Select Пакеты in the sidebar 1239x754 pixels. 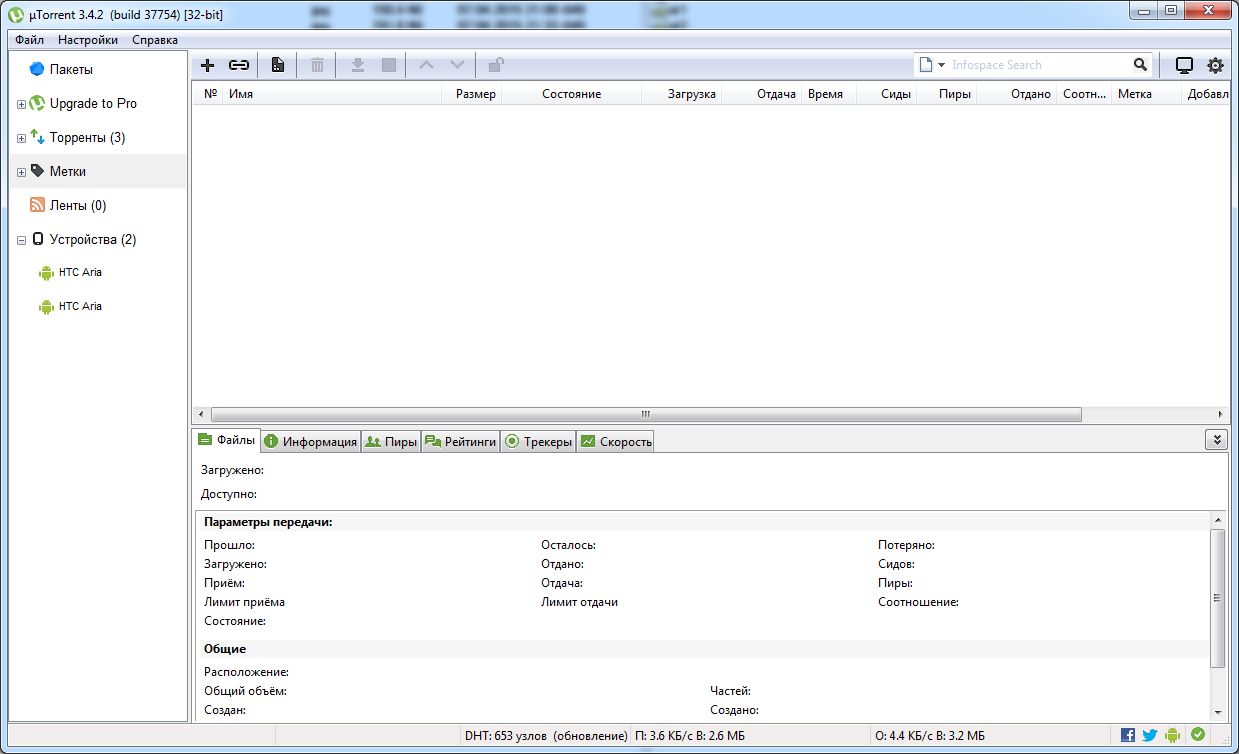point(71,69)
